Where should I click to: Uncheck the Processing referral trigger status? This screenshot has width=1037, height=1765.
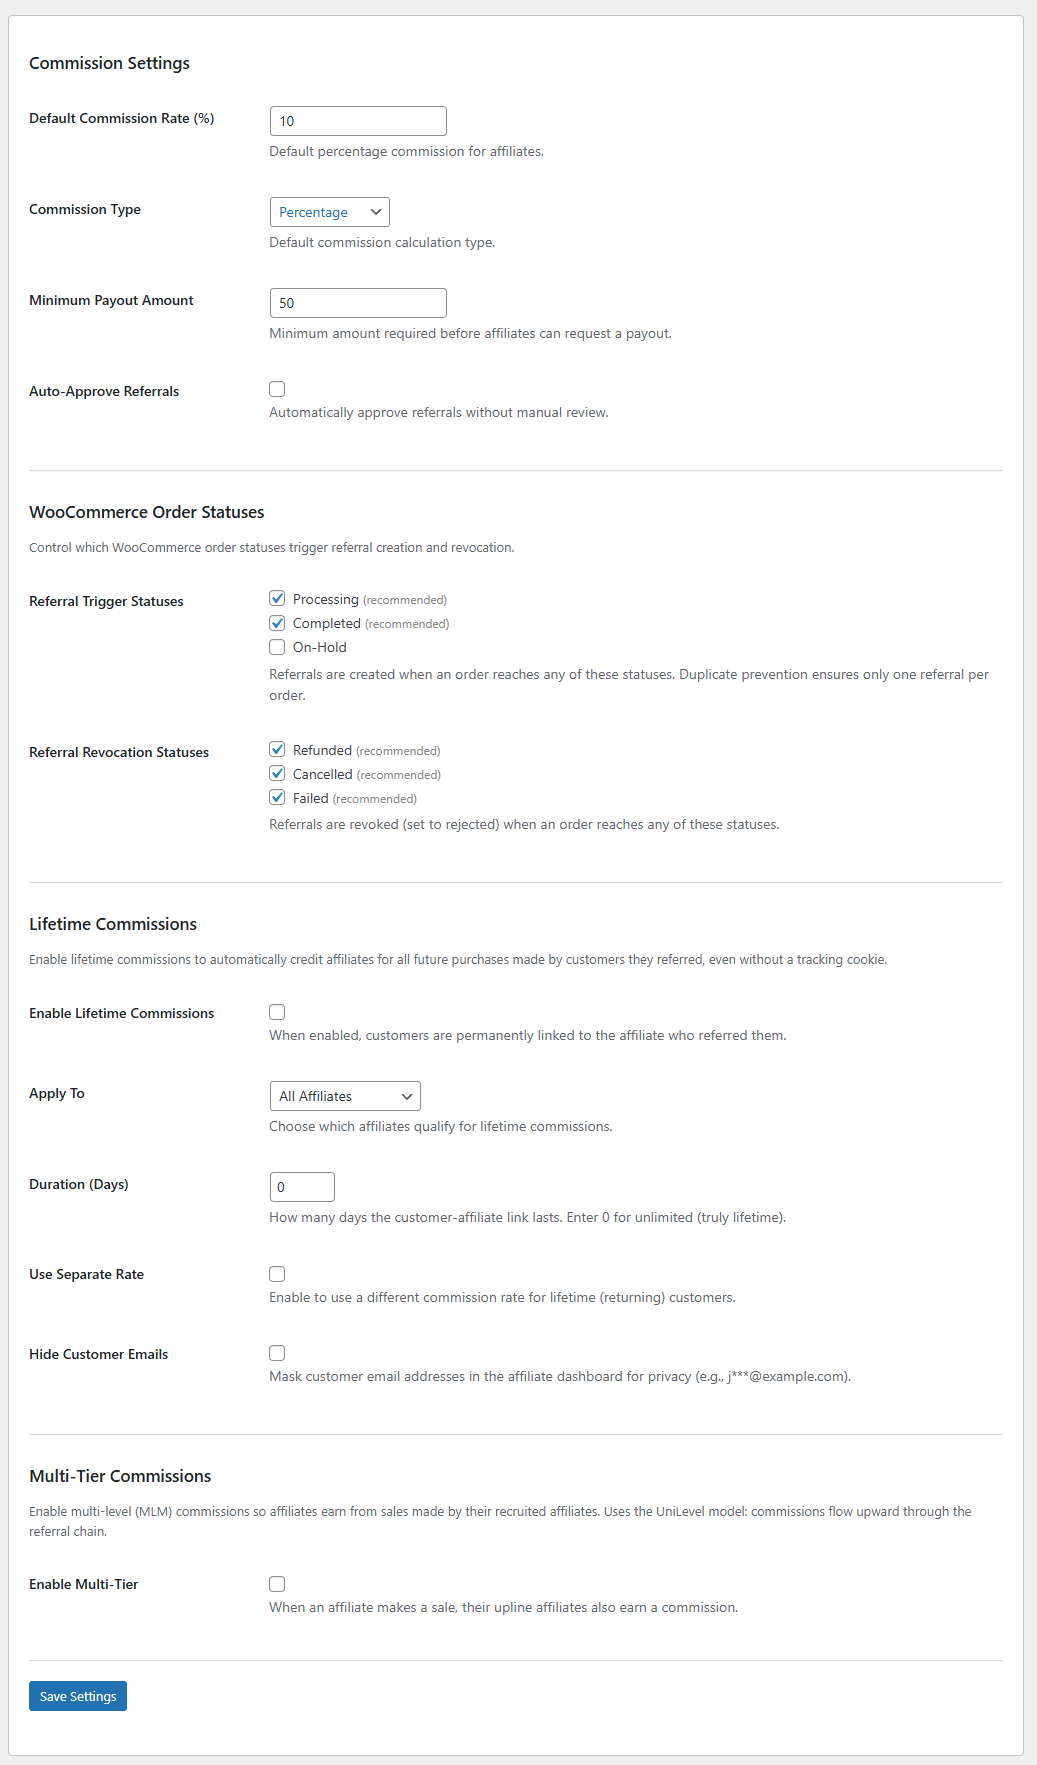point(277,598)
